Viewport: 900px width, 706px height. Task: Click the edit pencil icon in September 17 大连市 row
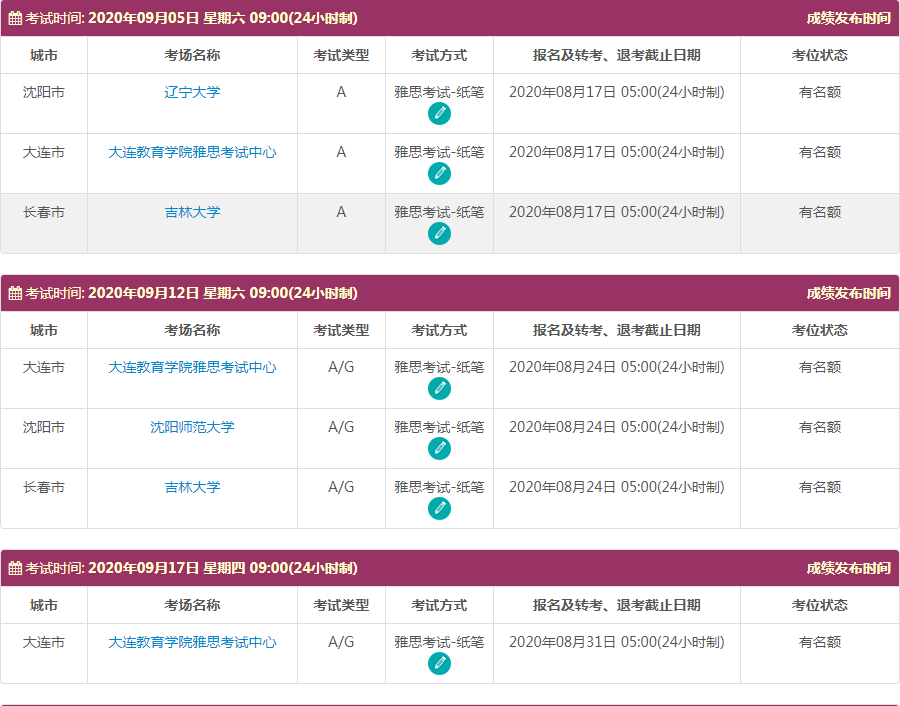[441, 662]
